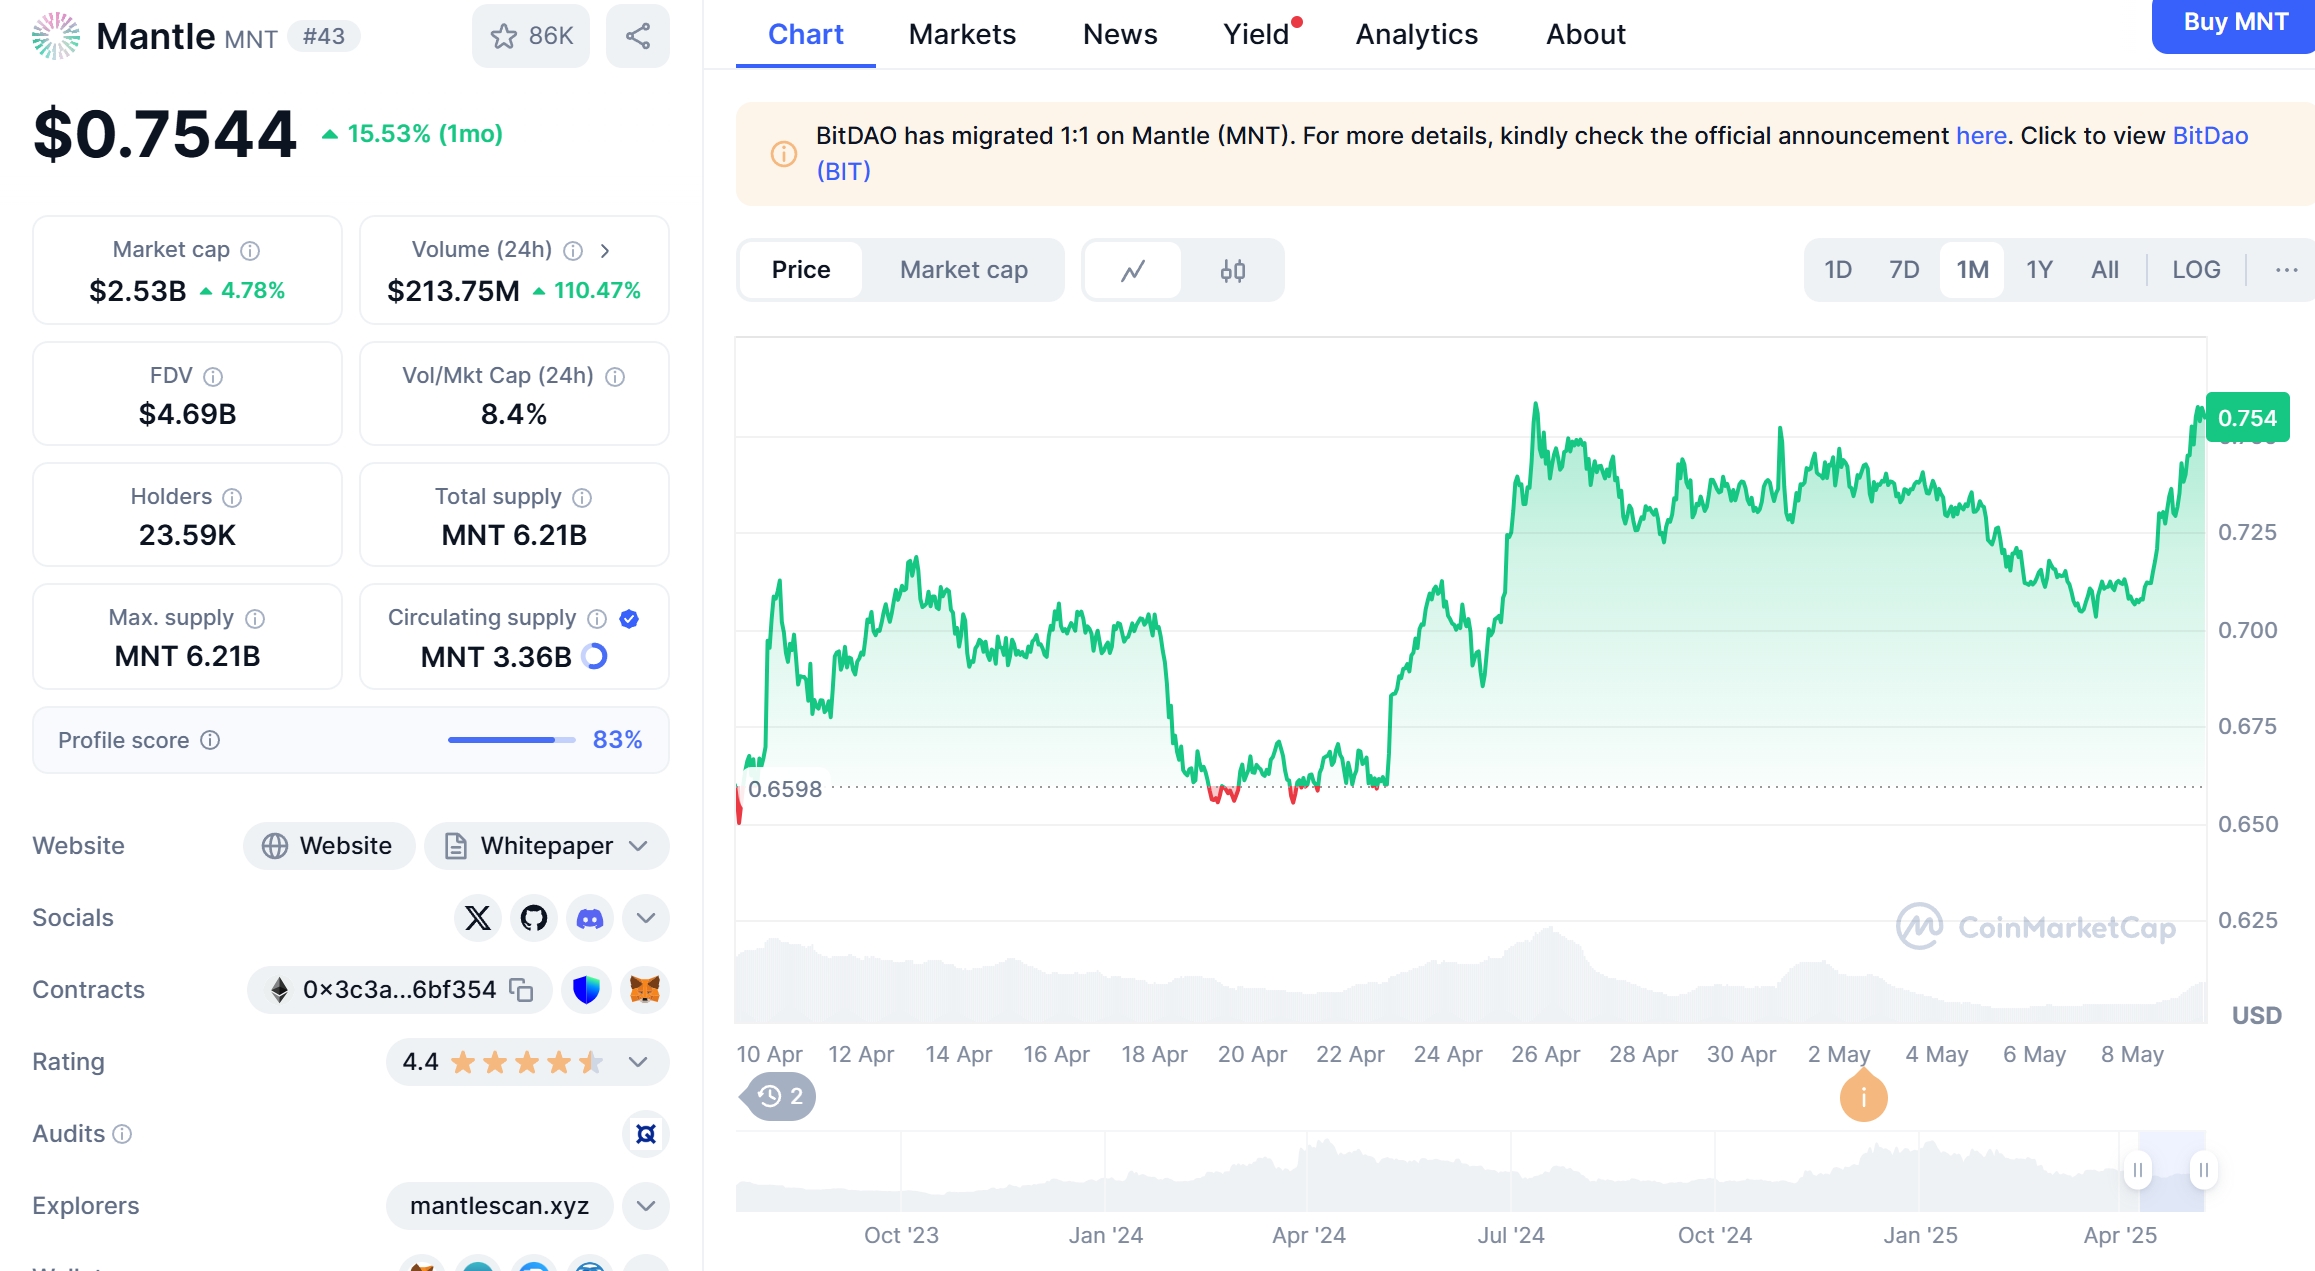This screenshot has height=1271, width=2315.
Task: Expand the Rating 4.4 dropdown
Action: coord(638,1062)
